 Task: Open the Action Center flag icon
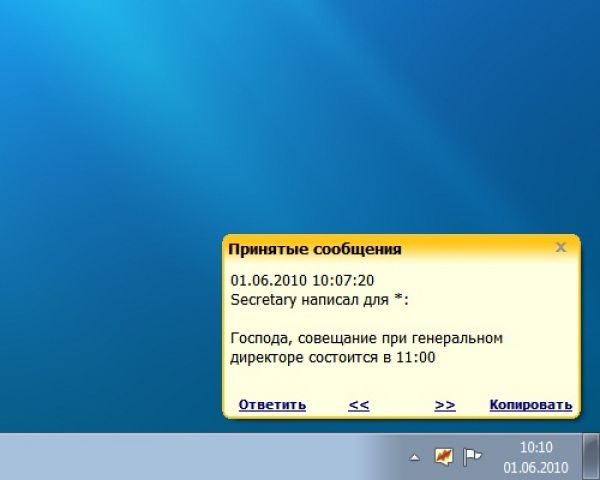[472, 457]
